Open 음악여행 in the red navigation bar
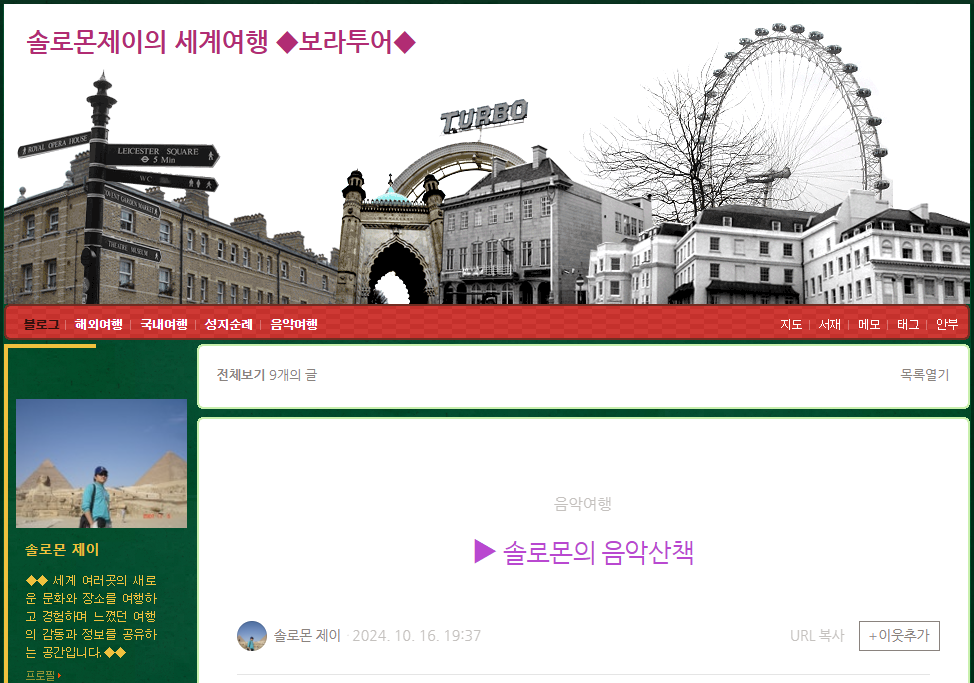This screenshot has height=683, width=974. [294, 325]
